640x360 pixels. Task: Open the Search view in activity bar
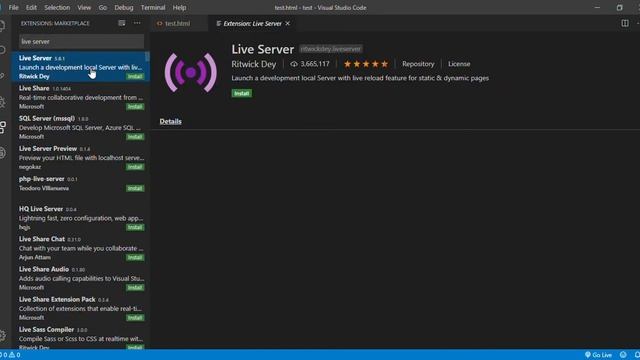tap(2, 50)
